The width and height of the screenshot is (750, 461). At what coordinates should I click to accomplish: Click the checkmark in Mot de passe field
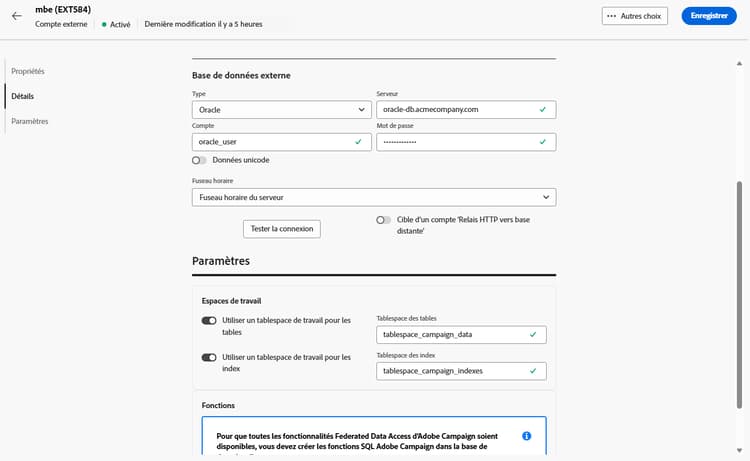click(x=542, y=142)
